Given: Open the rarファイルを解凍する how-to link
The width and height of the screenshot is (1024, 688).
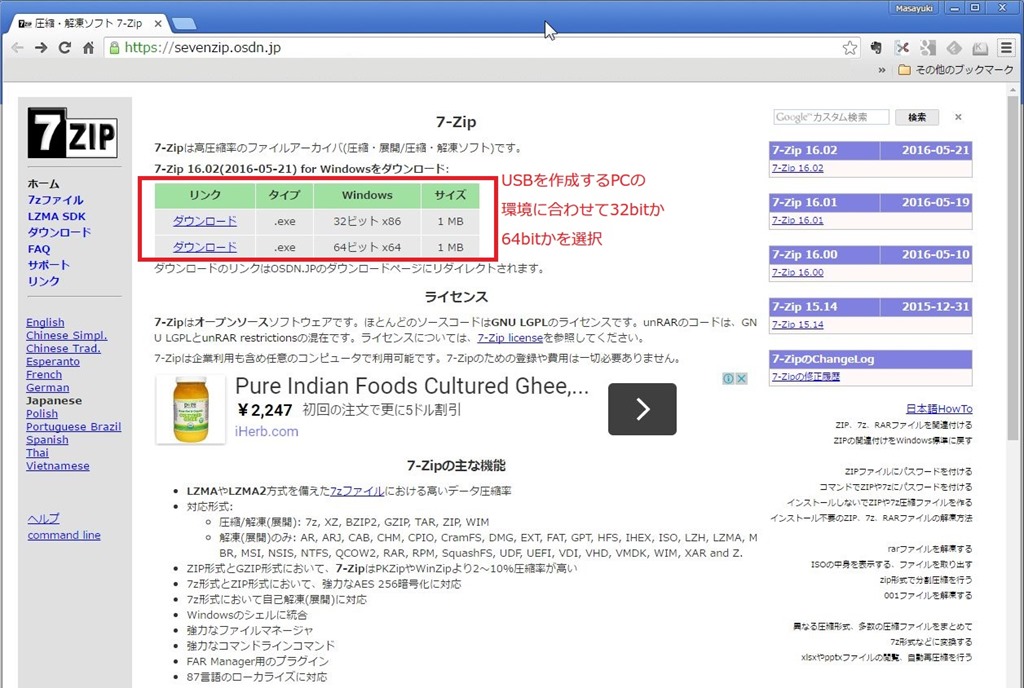Looking at the screenshot, I should point(930,549).
